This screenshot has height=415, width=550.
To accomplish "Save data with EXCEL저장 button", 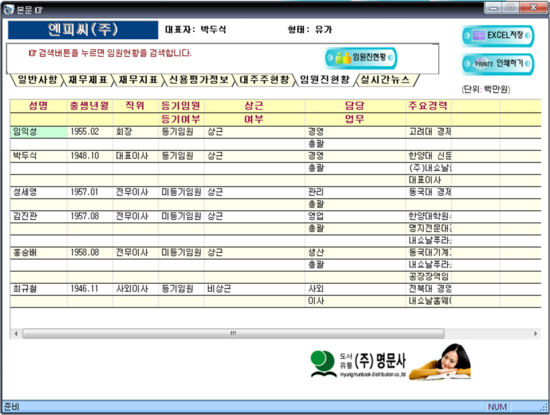I will click(x=498, y=35).
